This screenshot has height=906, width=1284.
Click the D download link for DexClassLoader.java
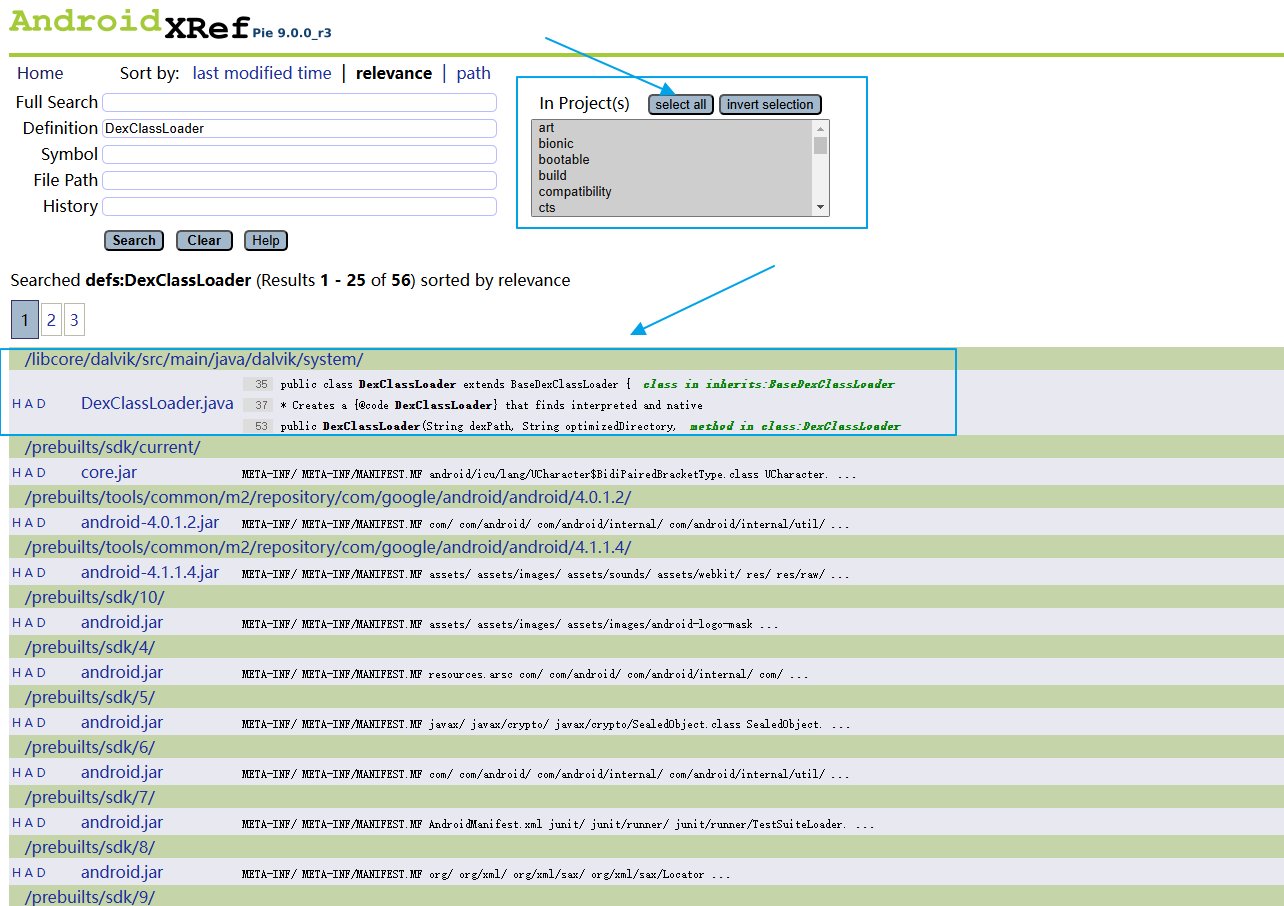pyautogui.click(x=41, y=404)
